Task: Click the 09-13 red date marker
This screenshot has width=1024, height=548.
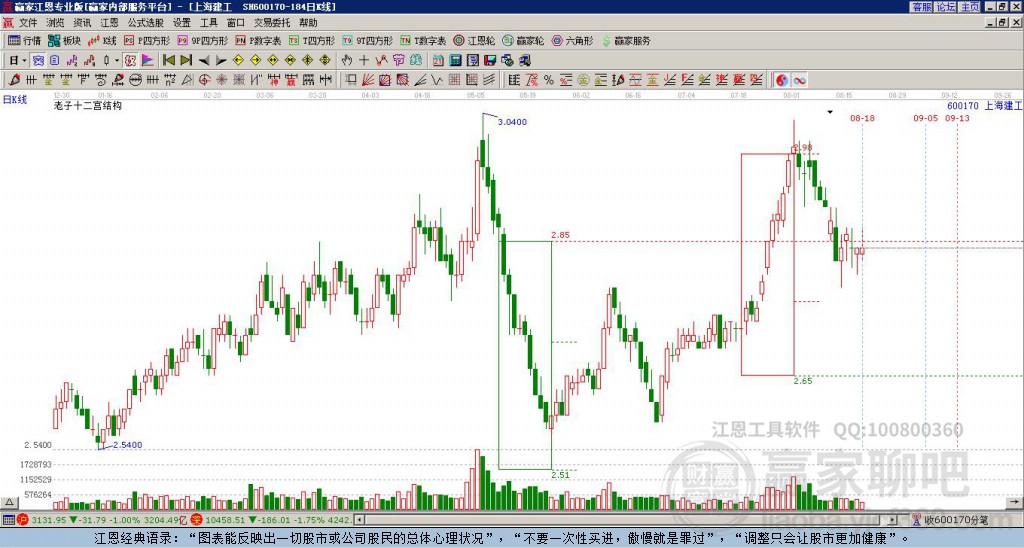Action: [957, 118]
